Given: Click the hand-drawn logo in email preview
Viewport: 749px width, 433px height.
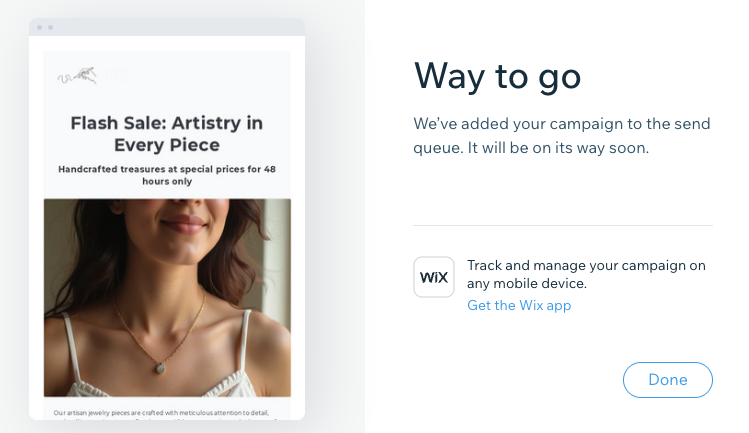Looking at the screenshot, I should click(x=77, y=76).
